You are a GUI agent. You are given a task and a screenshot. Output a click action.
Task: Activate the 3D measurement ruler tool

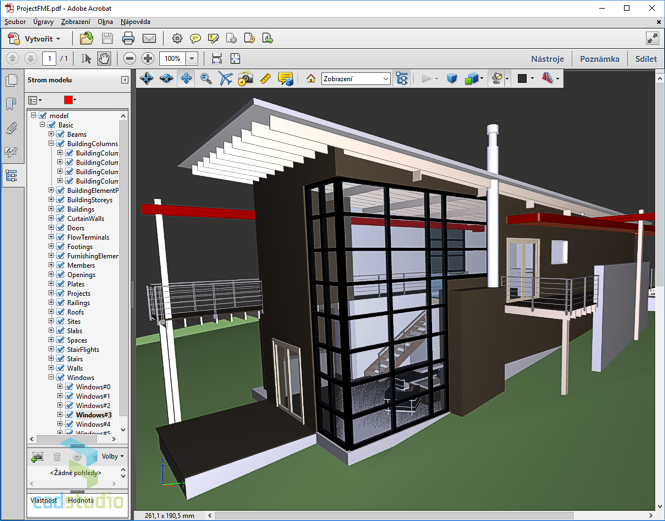click(x=265, y=78)
